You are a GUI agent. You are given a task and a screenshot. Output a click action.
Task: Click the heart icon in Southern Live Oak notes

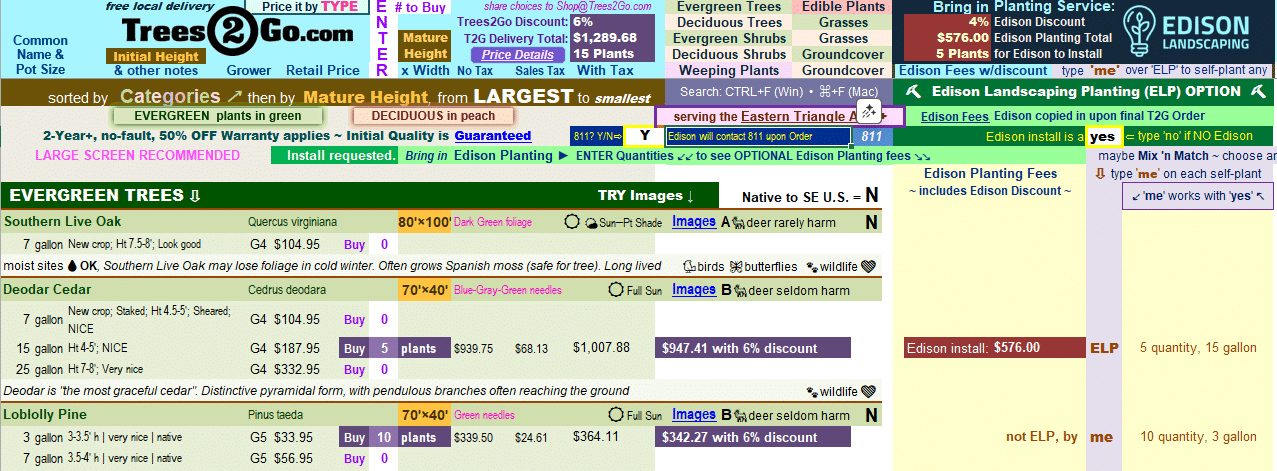coord(869,267)
